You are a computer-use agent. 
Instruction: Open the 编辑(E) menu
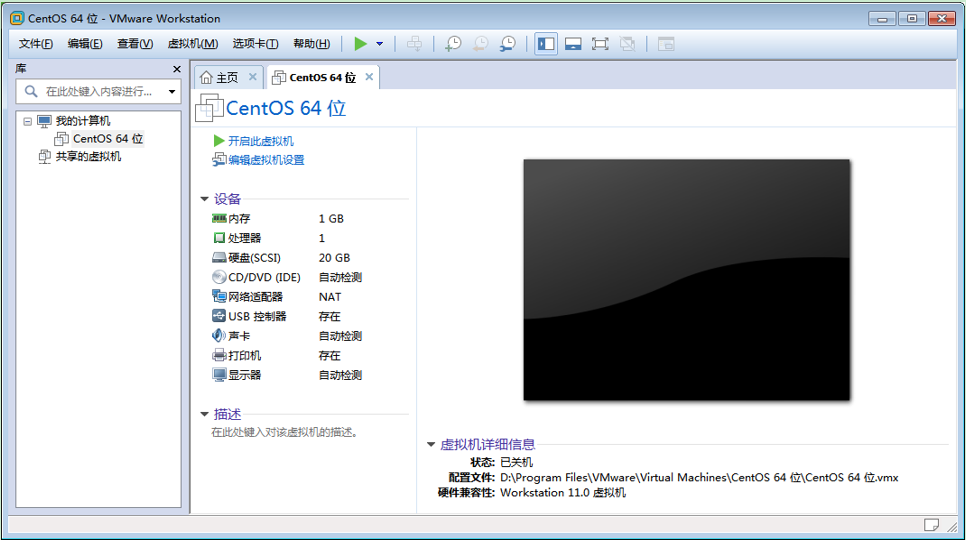[x=85, y=44]
